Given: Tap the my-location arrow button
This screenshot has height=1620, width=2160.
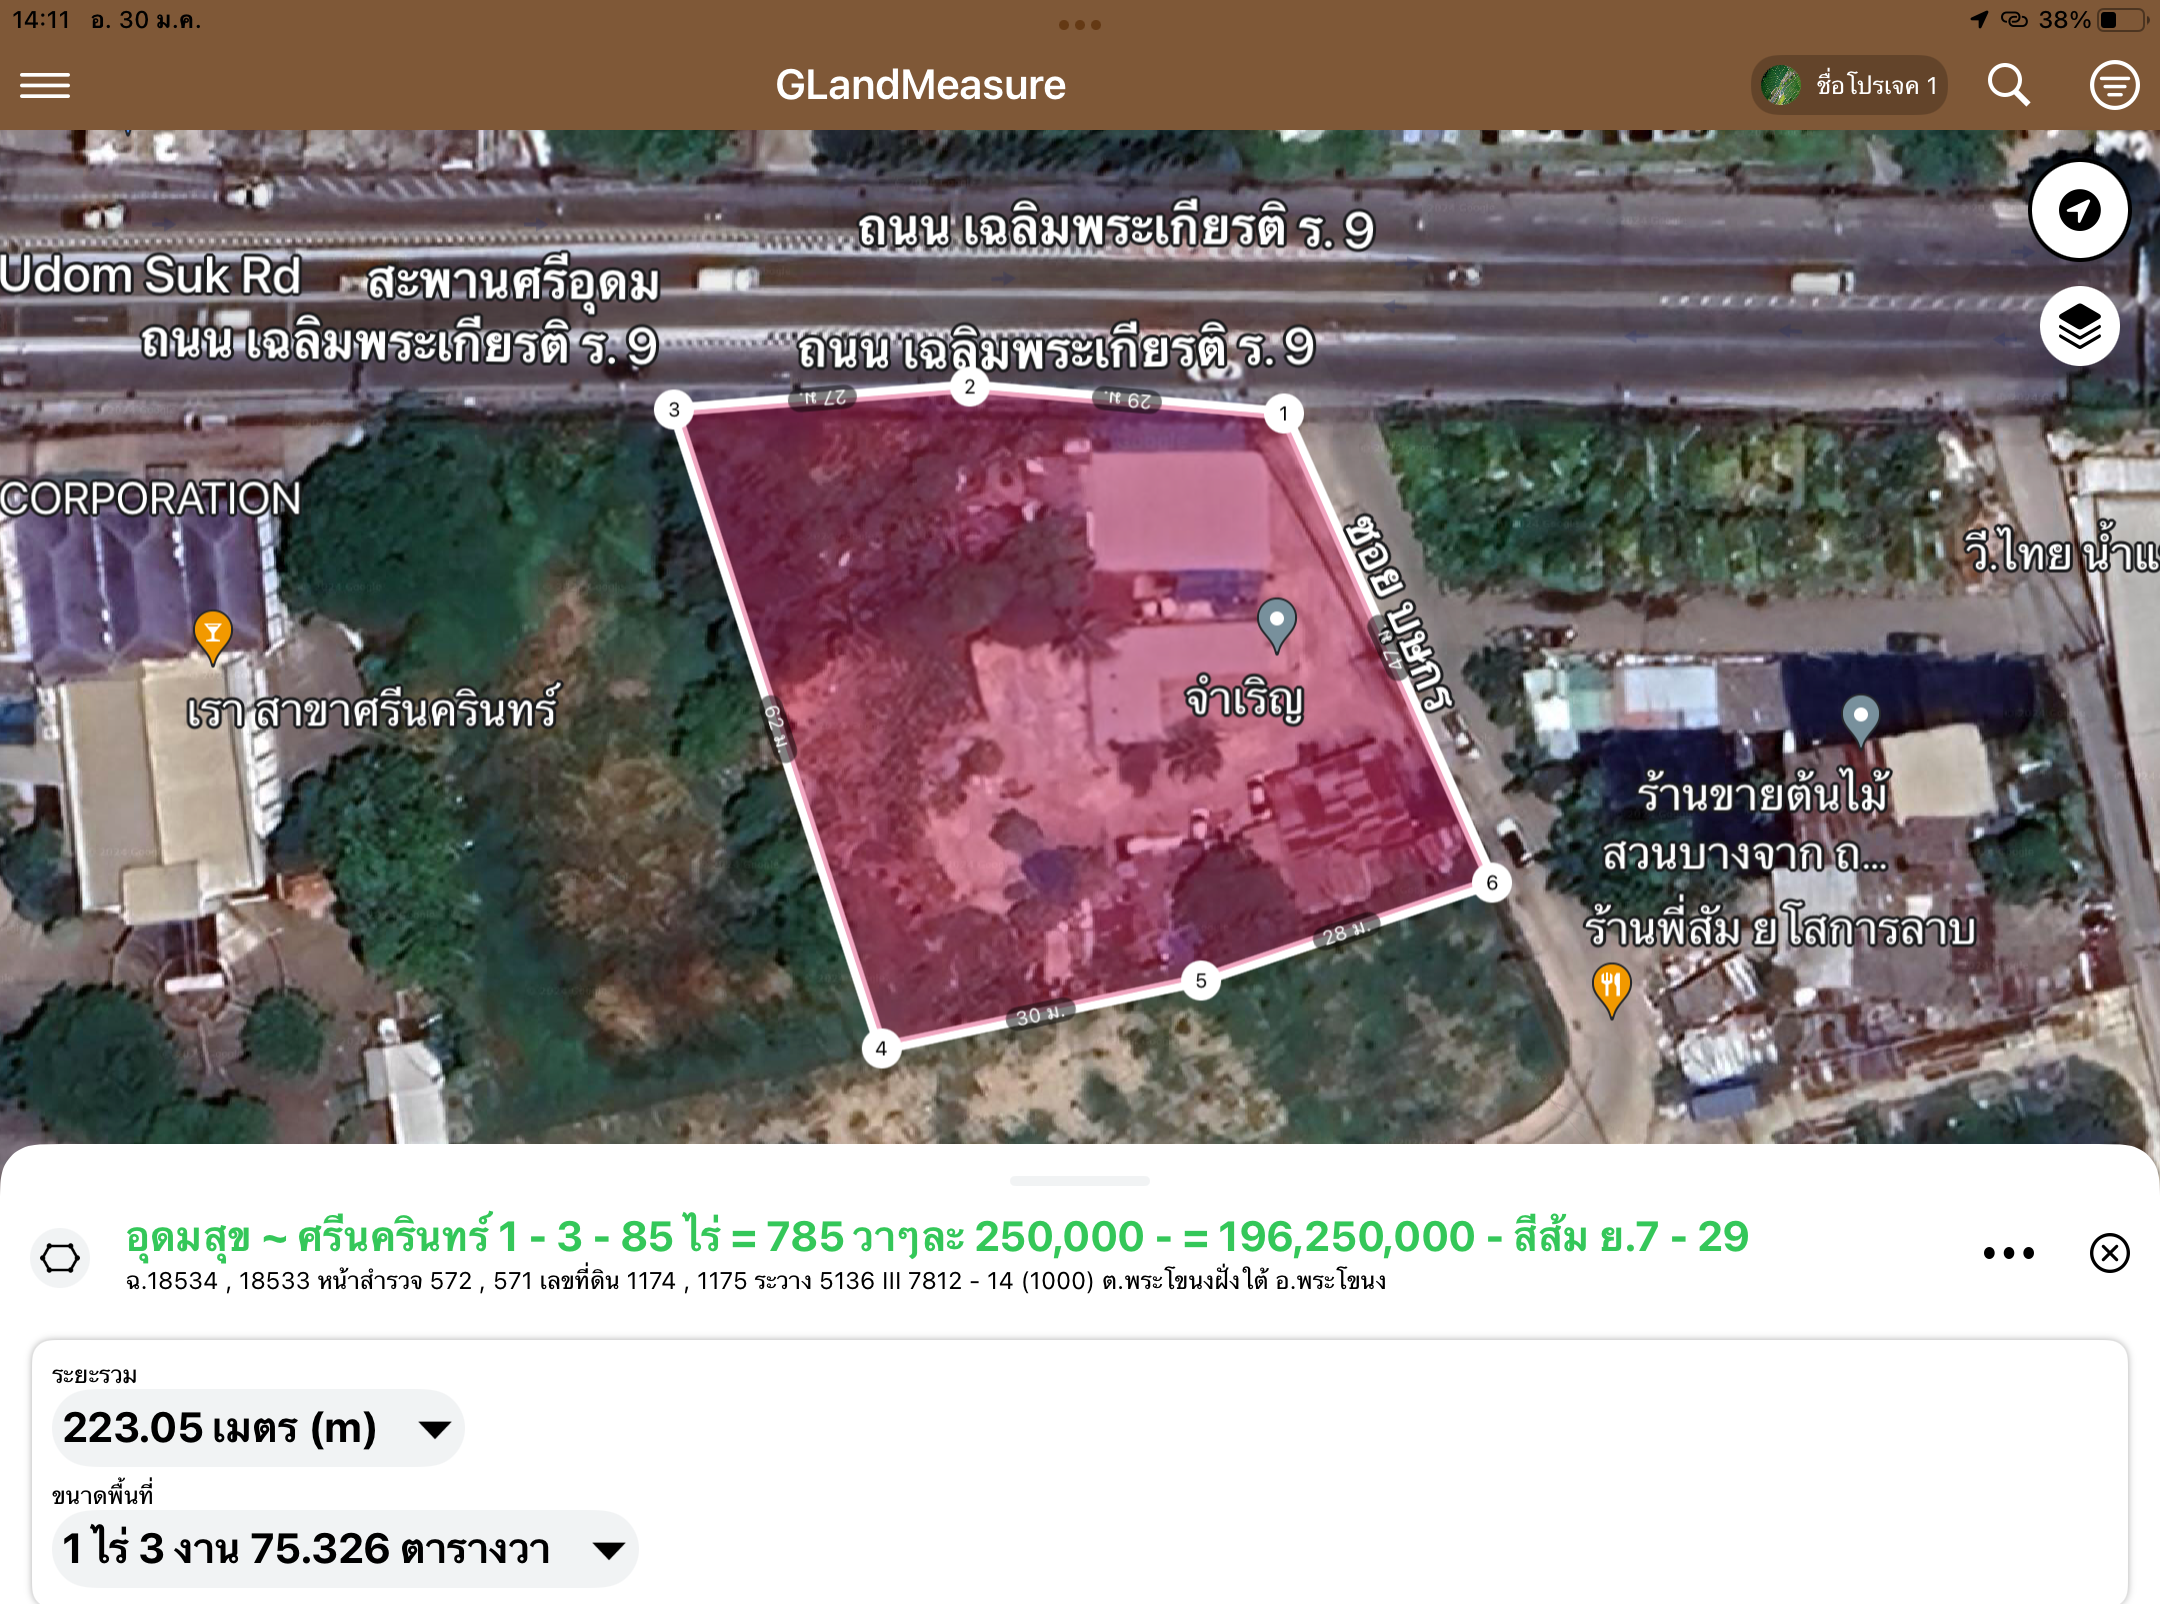Looking at the screenshot, I should 2079,211.
